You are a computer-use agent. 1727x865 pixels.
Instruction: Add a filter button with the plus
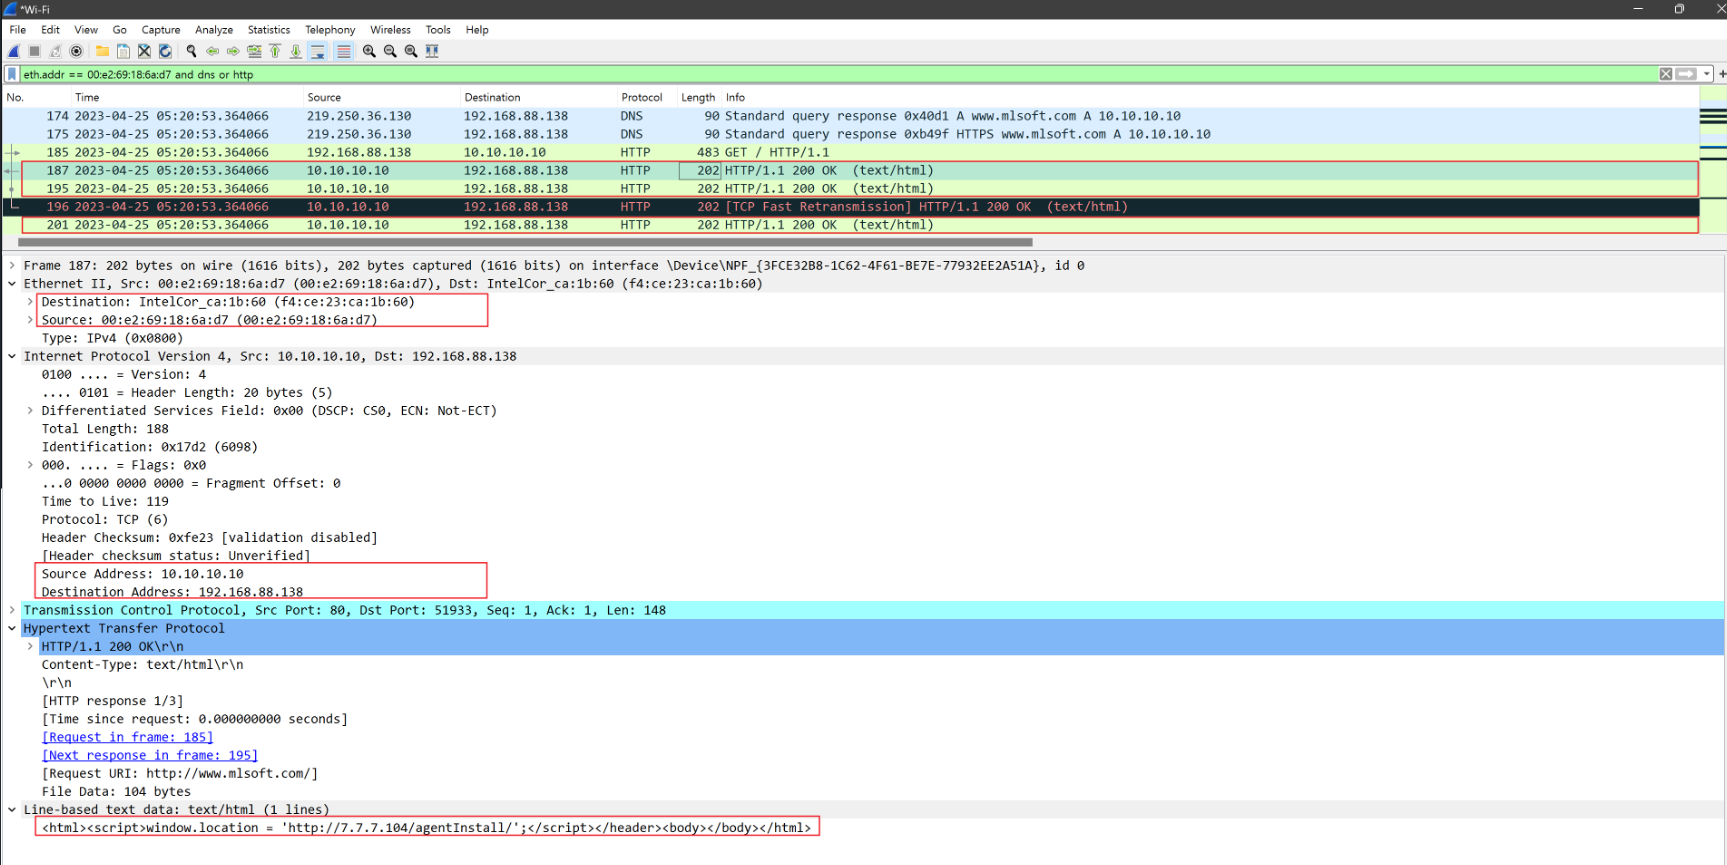[x=1722, y=74]
